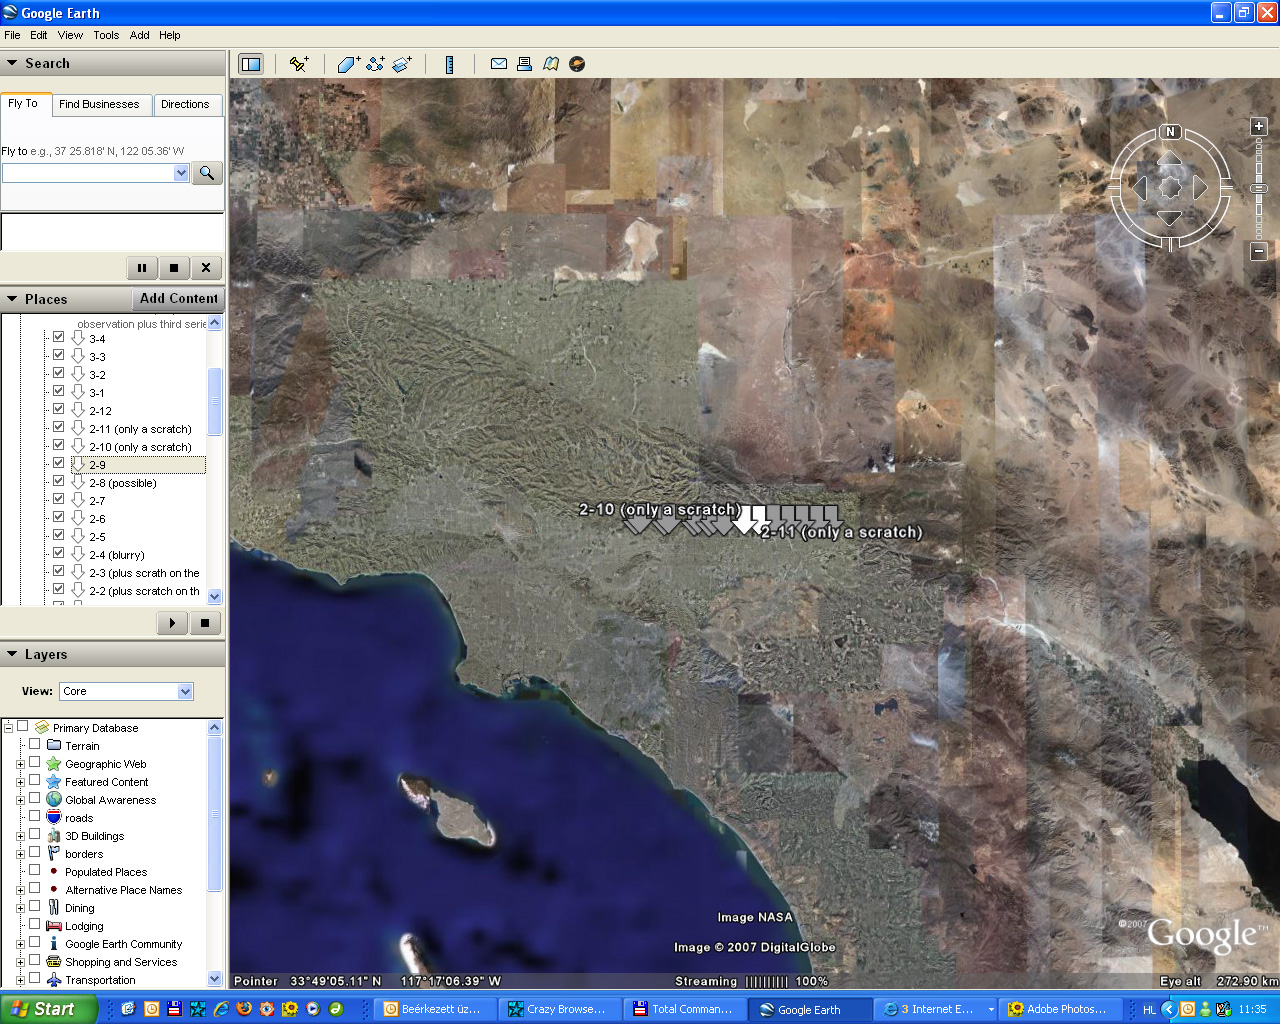Viewport: 1280px width, 1024px height.
Task: Open the Add menu
Action: [x=140, y=35]
